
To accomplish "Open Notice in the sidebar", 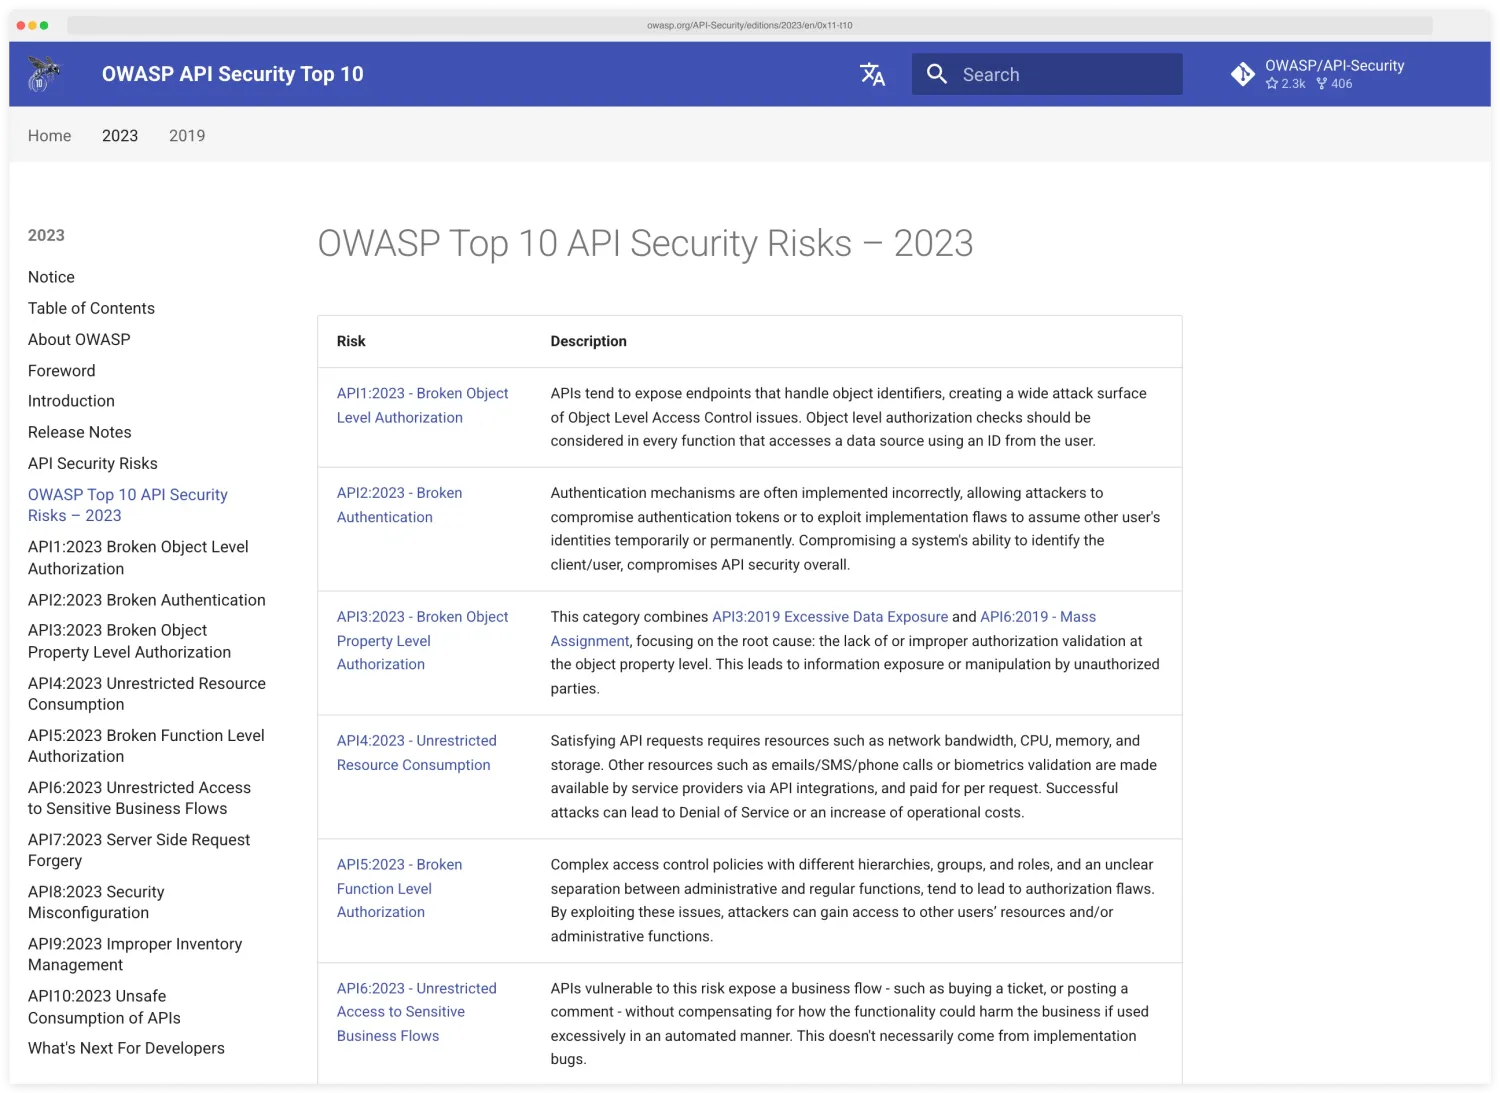I will [51, 277].
